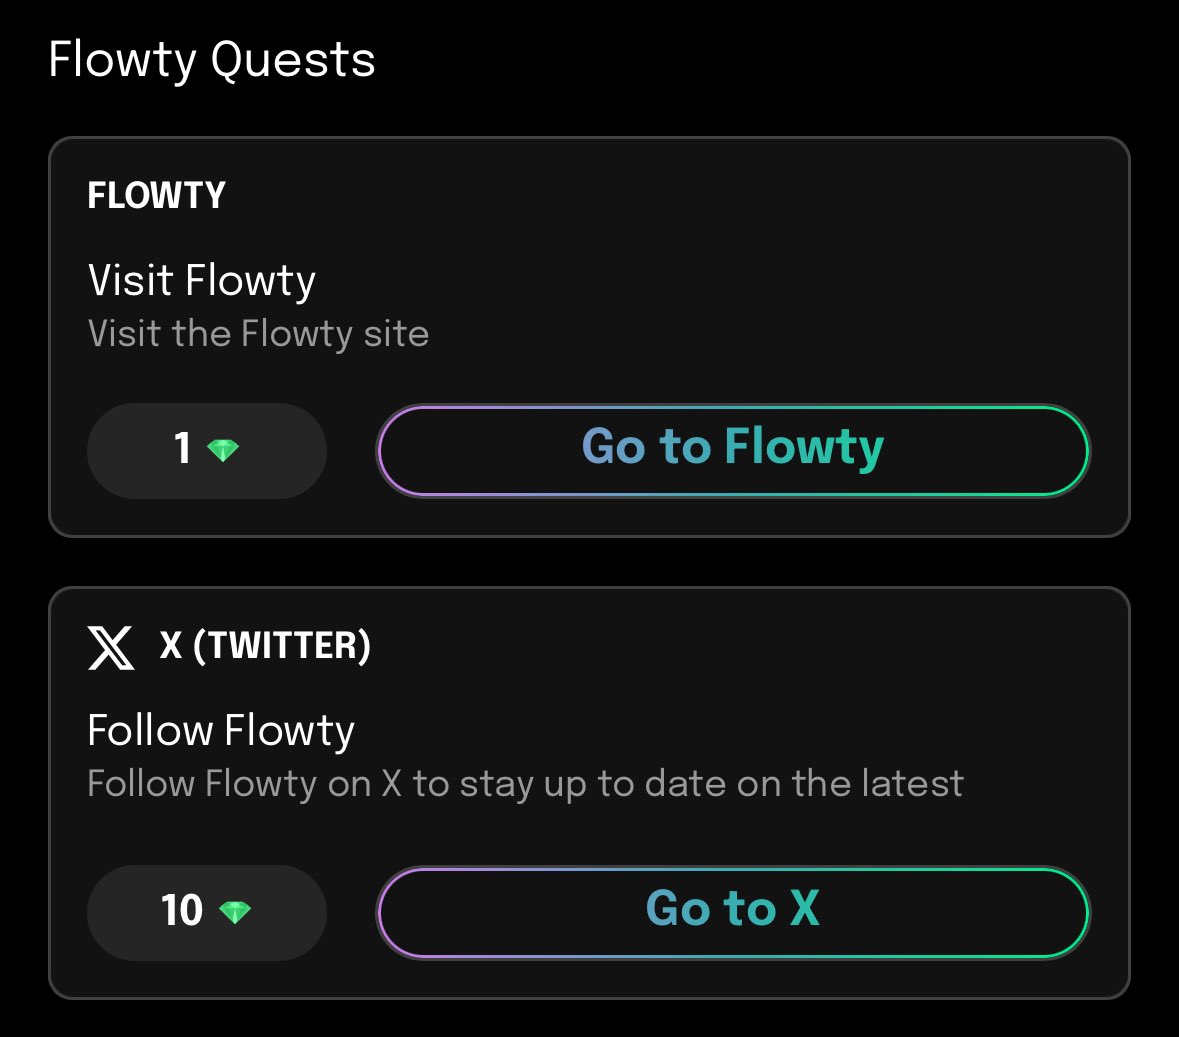Click the green gem beside the 10
This screenshot has width=1179, height=1037.
point(235,912)
